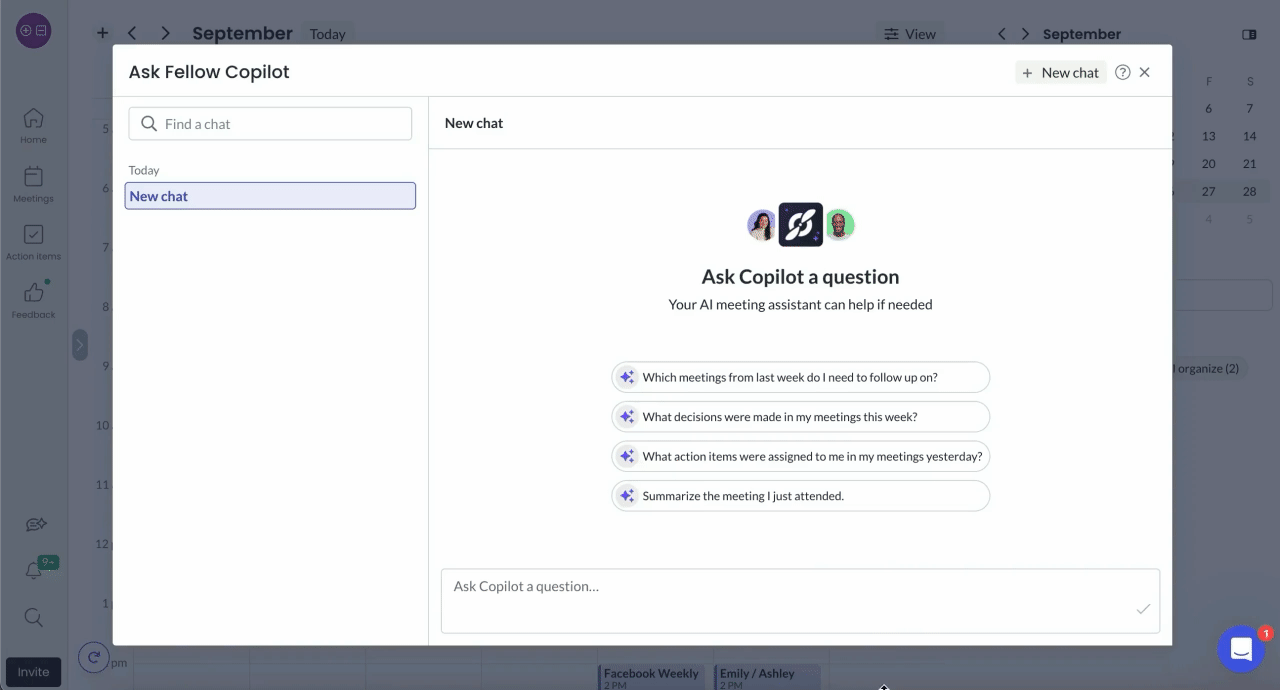Click the refresh sync icon near Invite
The width and height of the screenshot is (1280, 690).
coord(94,657)
